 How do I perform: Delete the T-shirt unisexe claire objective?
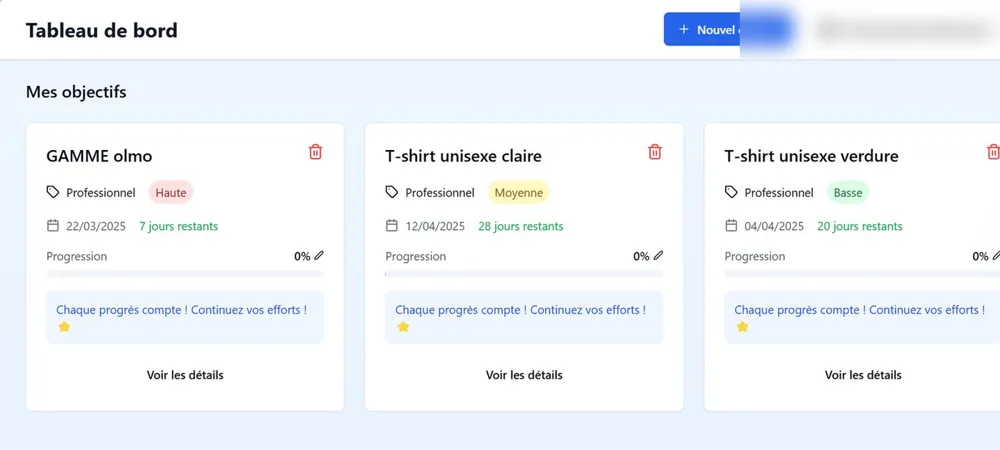click(x=654, y=152)
